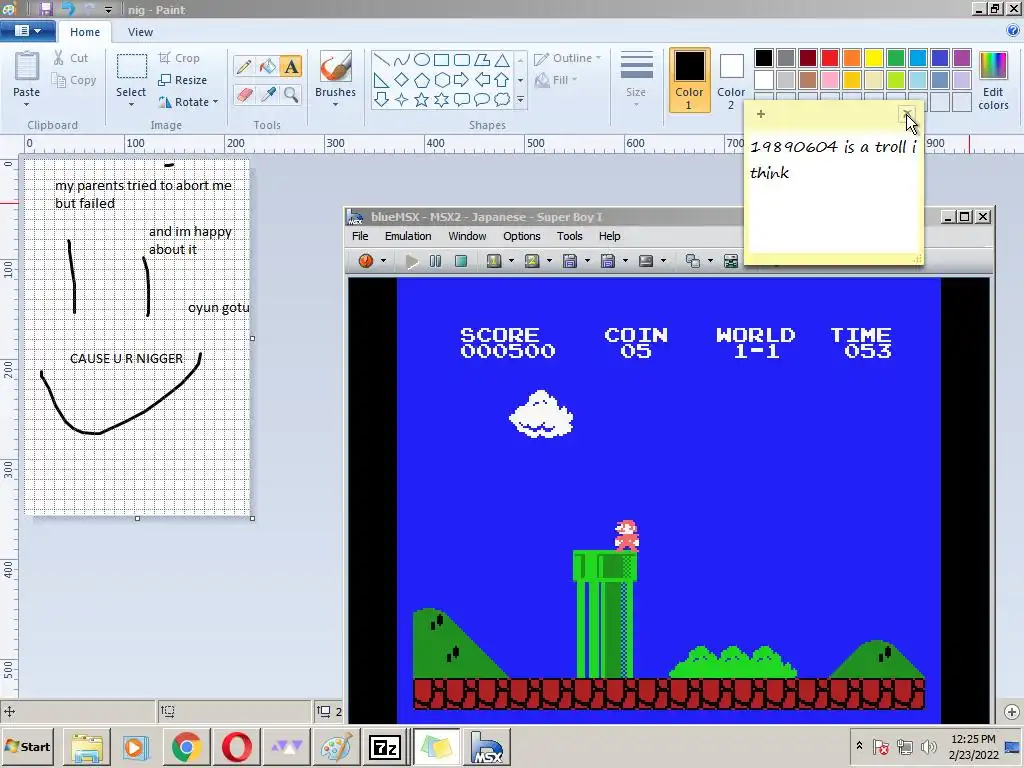Viewport: 1024px width, 768px height.
Task: Click the Copy icon in Clipboard group
Action: tap(59, 80)
